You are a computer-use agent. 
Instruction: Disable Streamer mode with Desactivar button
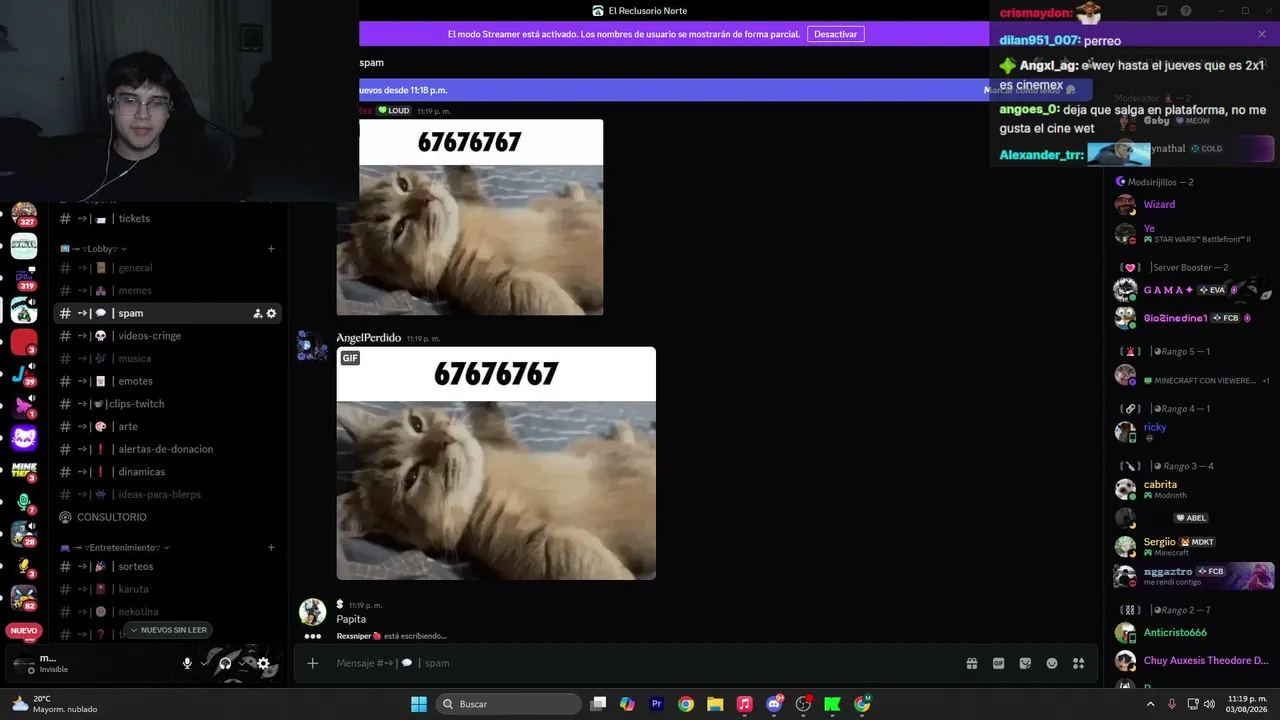[x=836, y=34]
